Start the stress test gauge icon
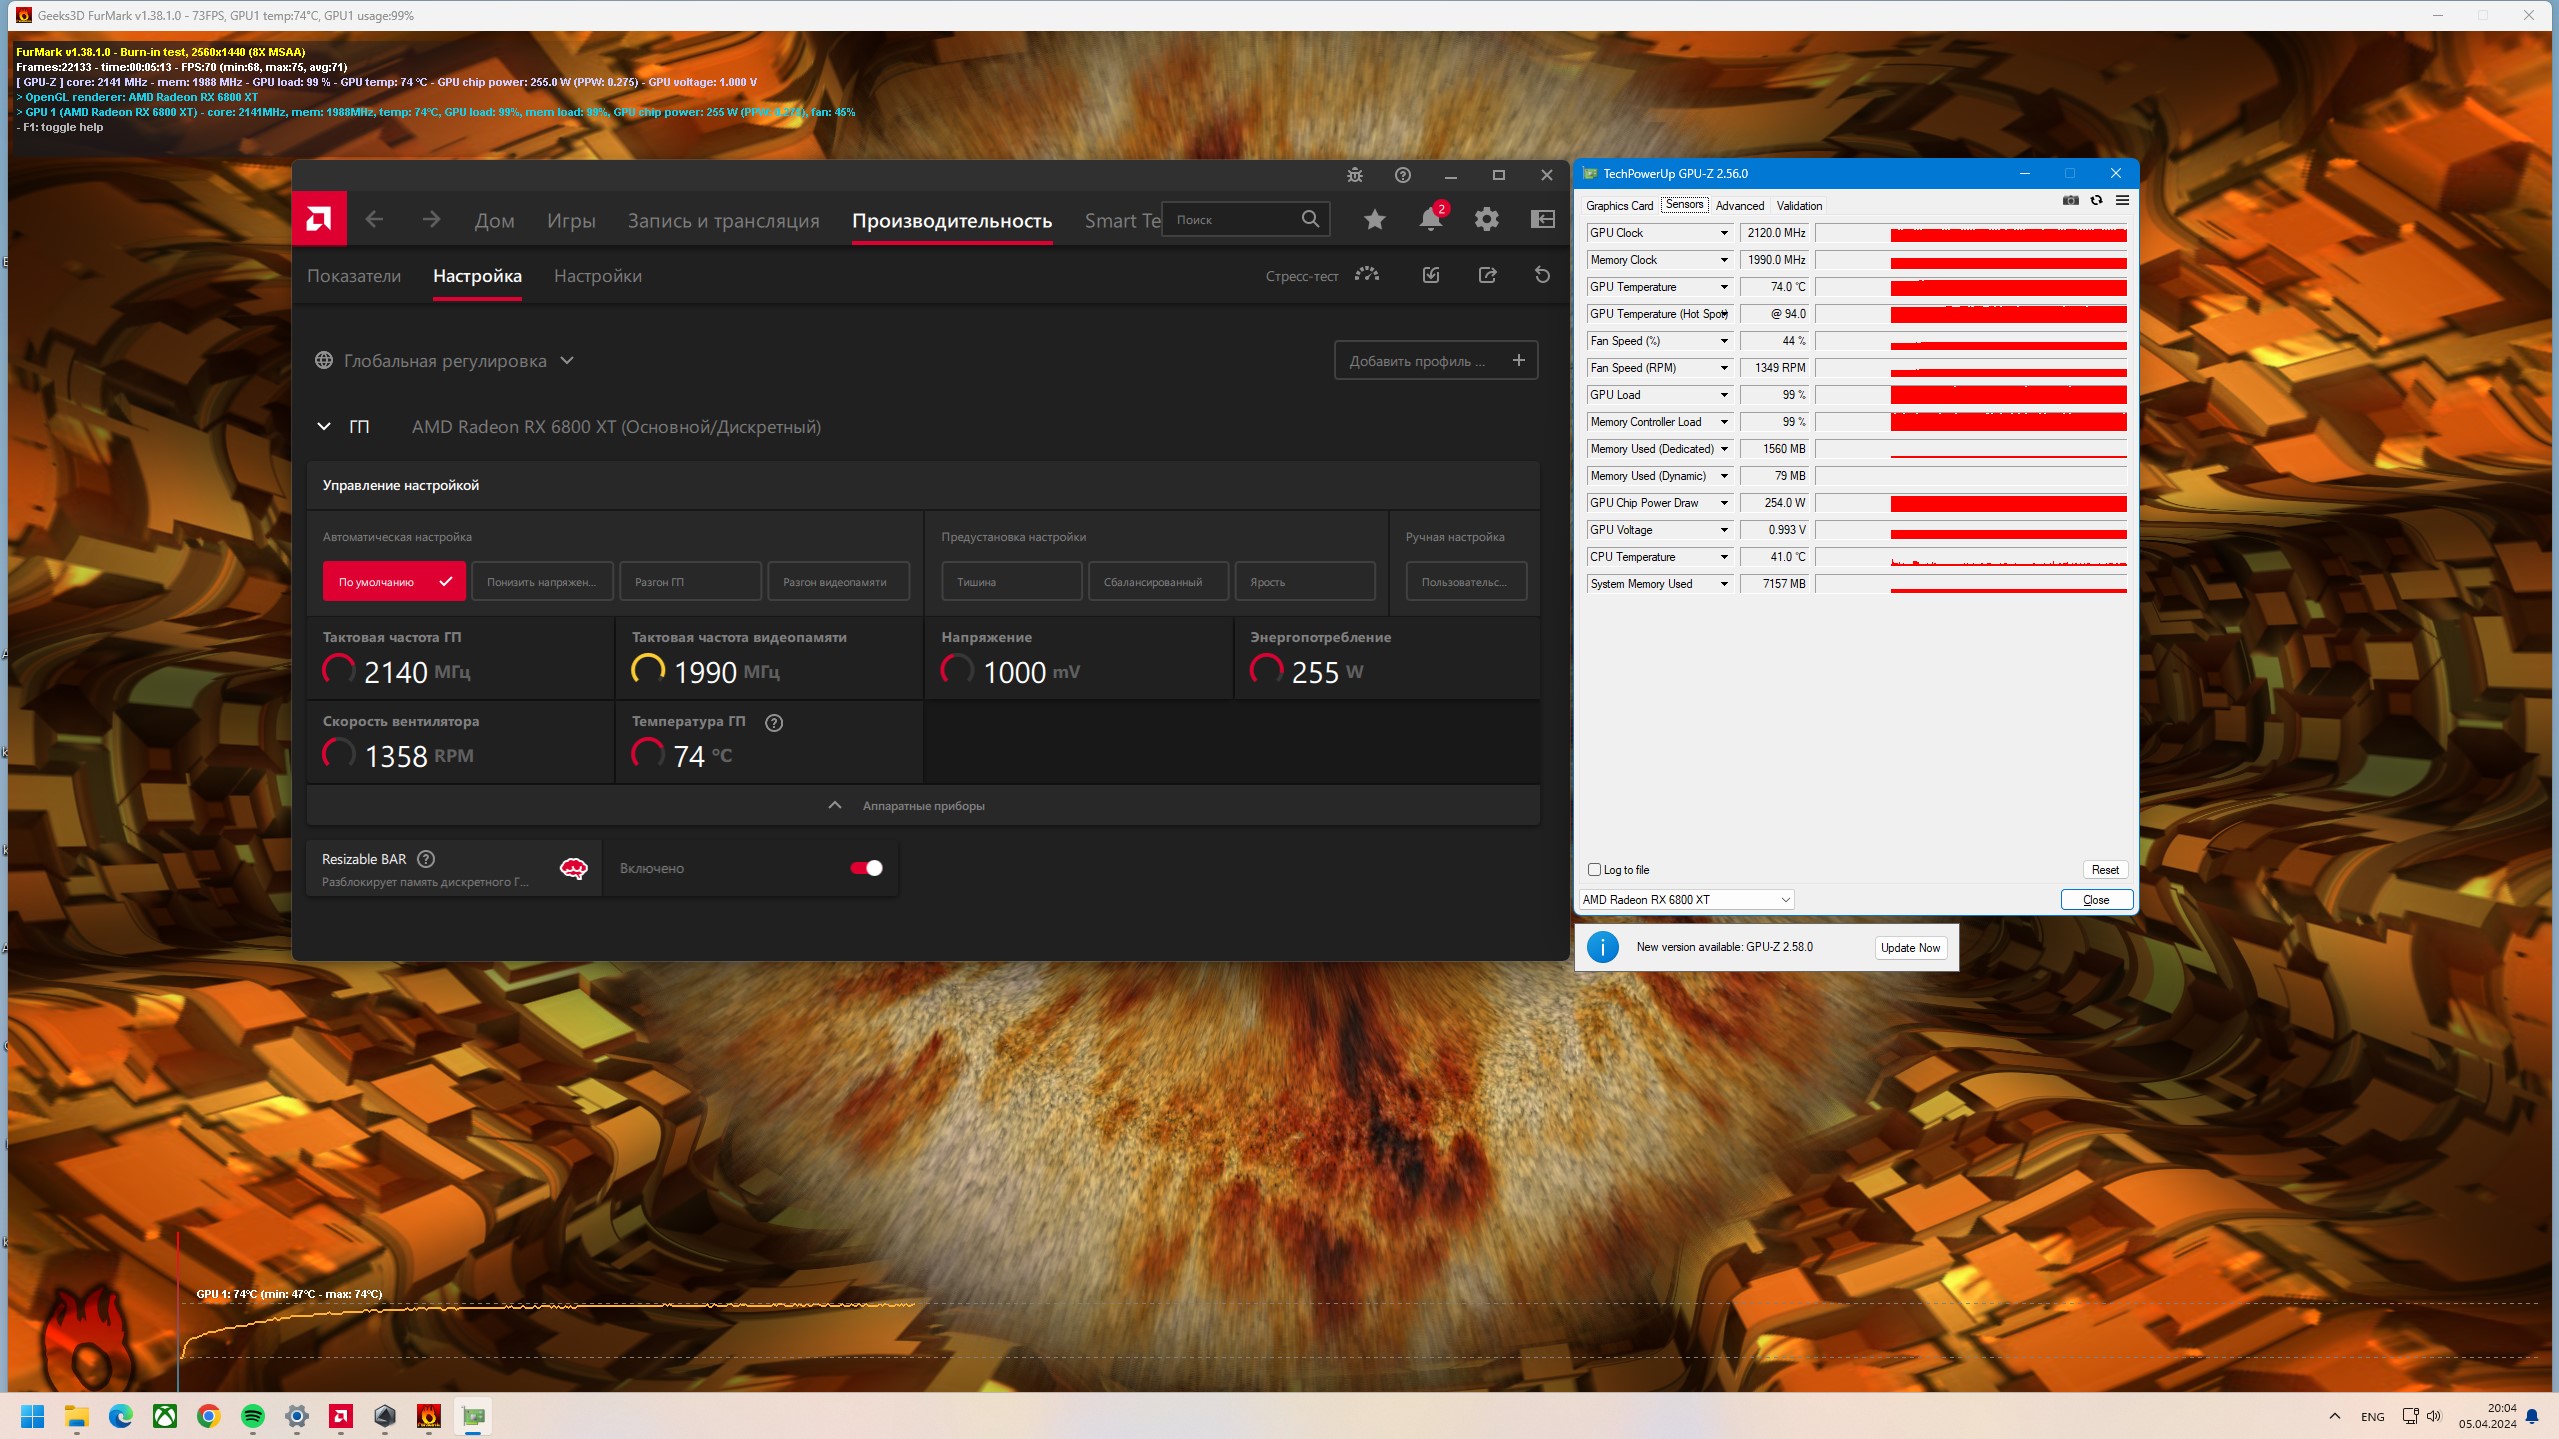Screen dimensions: 2559x1439 [x=1367, y=274]
